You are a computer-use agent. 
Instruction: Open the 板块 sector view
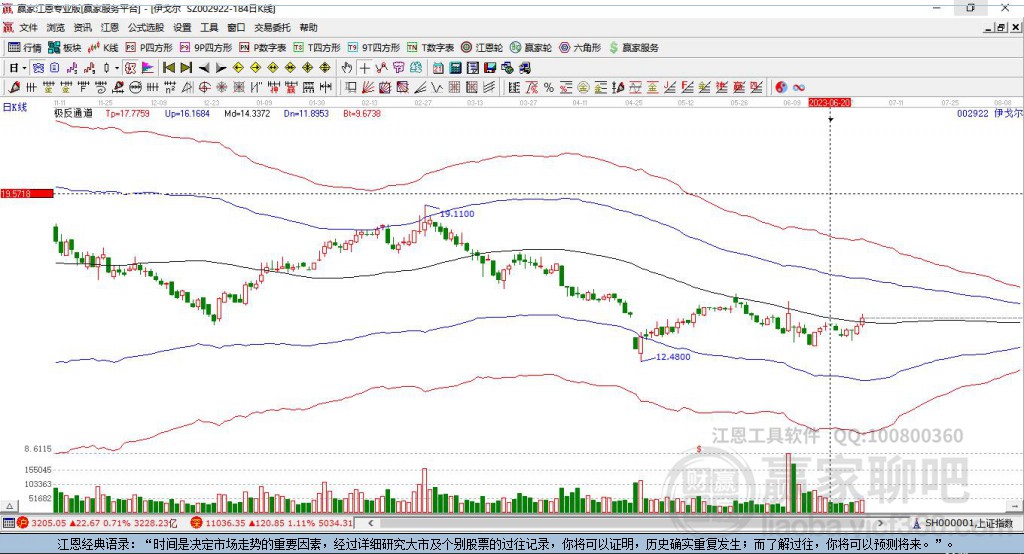coord(65,48)
